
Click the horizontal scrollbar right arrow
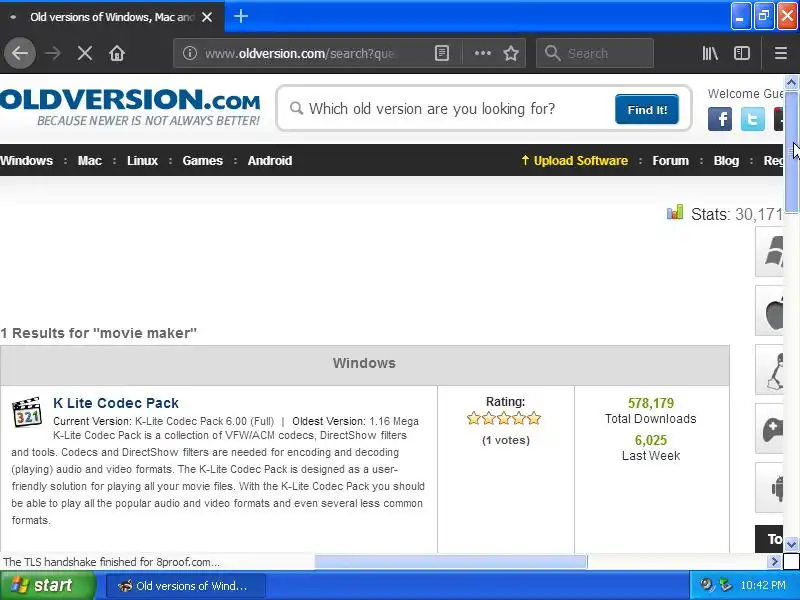[x=774, y=562]
